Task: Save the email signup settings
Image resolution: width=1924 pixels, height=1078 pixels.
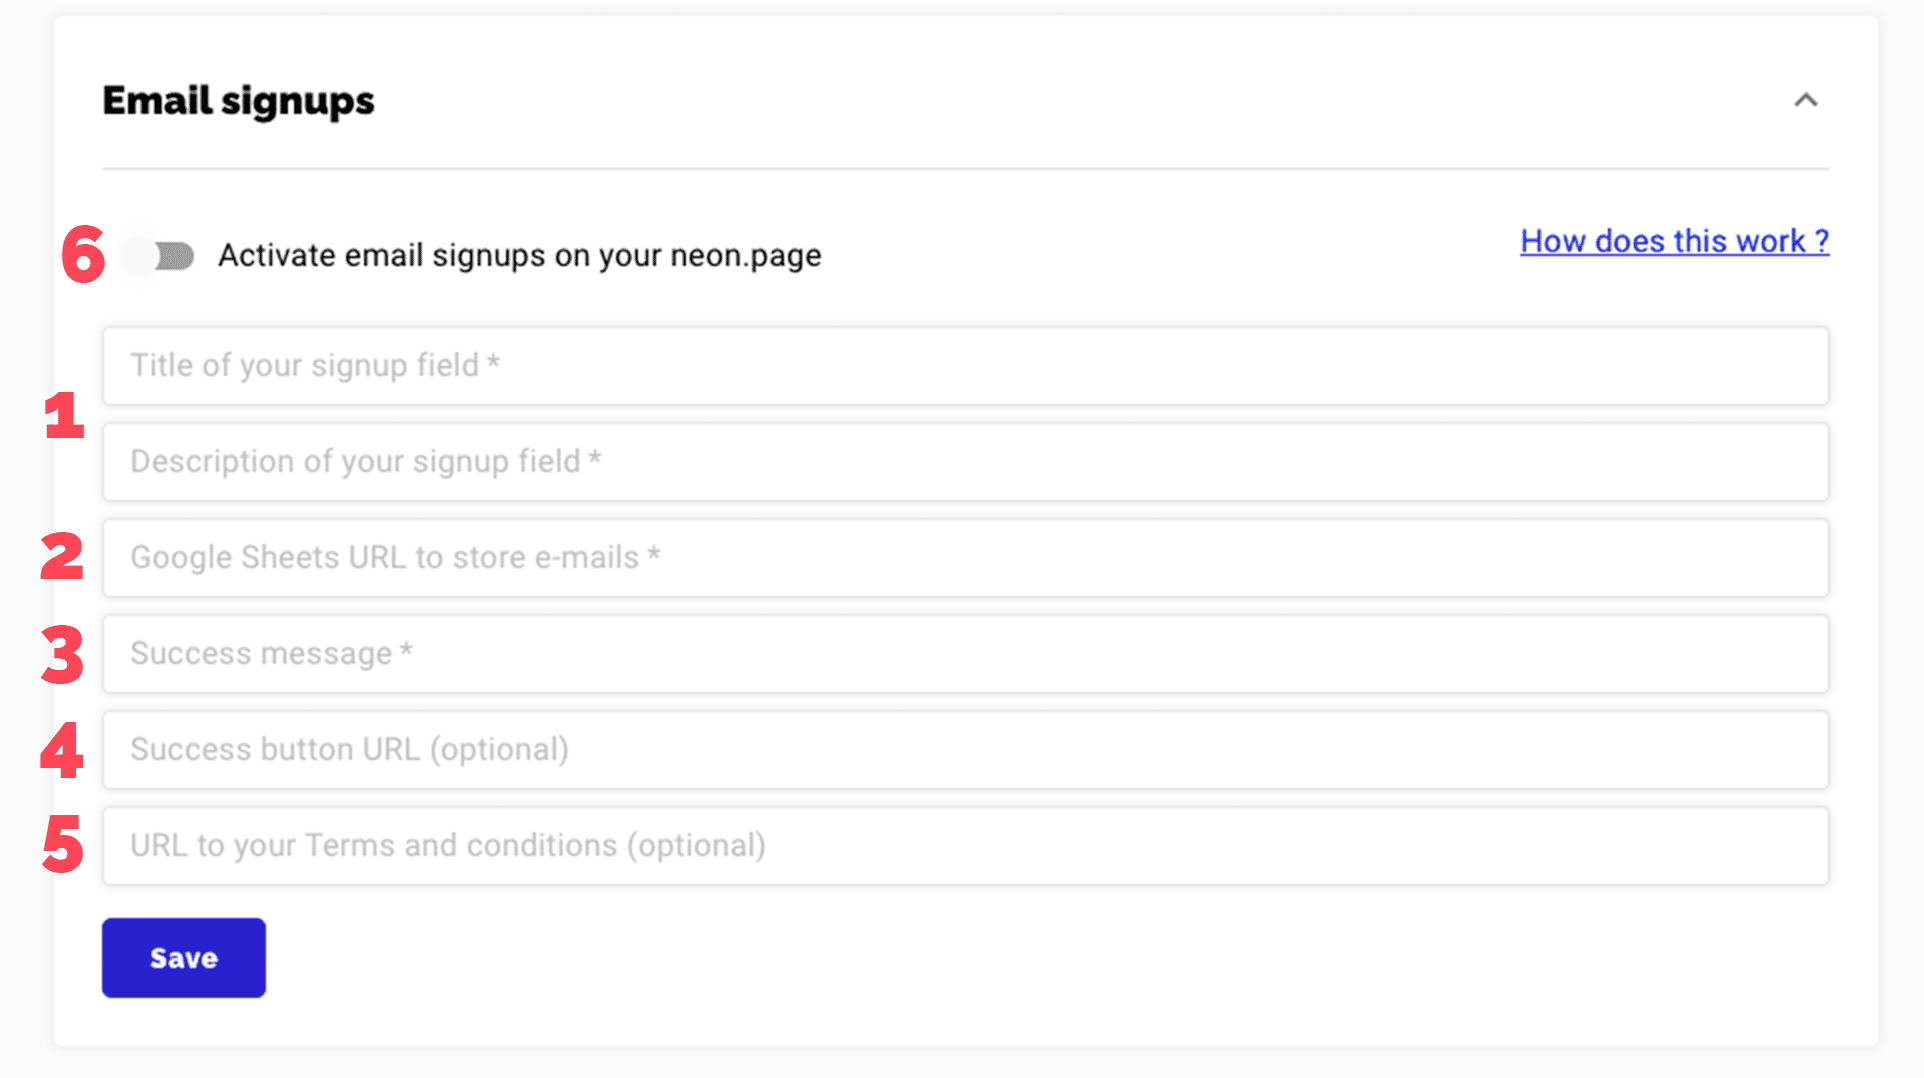Action: click(x=183, y=957)
